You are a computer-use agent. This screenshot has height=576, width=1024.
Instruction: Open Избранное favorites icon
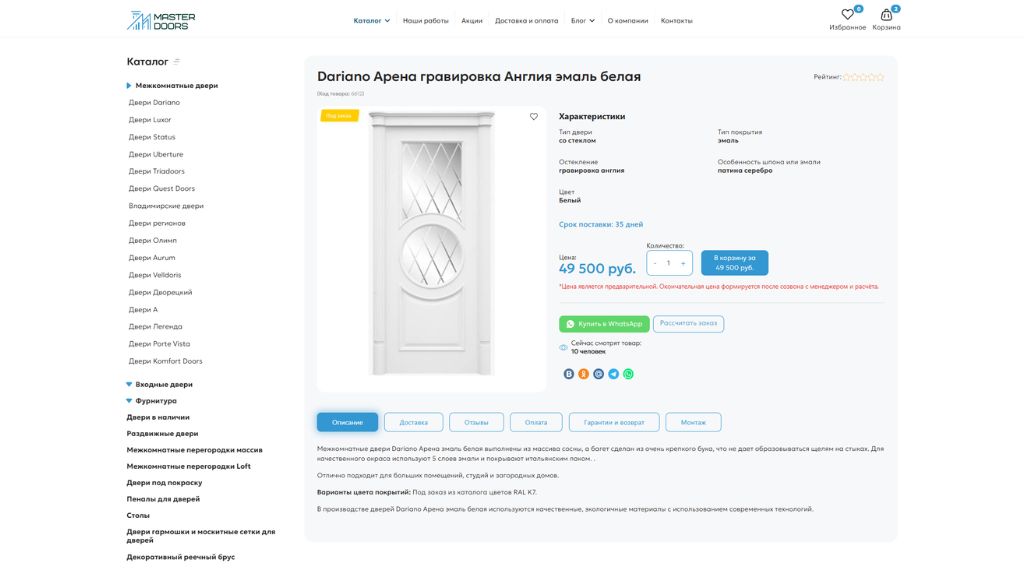pos(847,12)
